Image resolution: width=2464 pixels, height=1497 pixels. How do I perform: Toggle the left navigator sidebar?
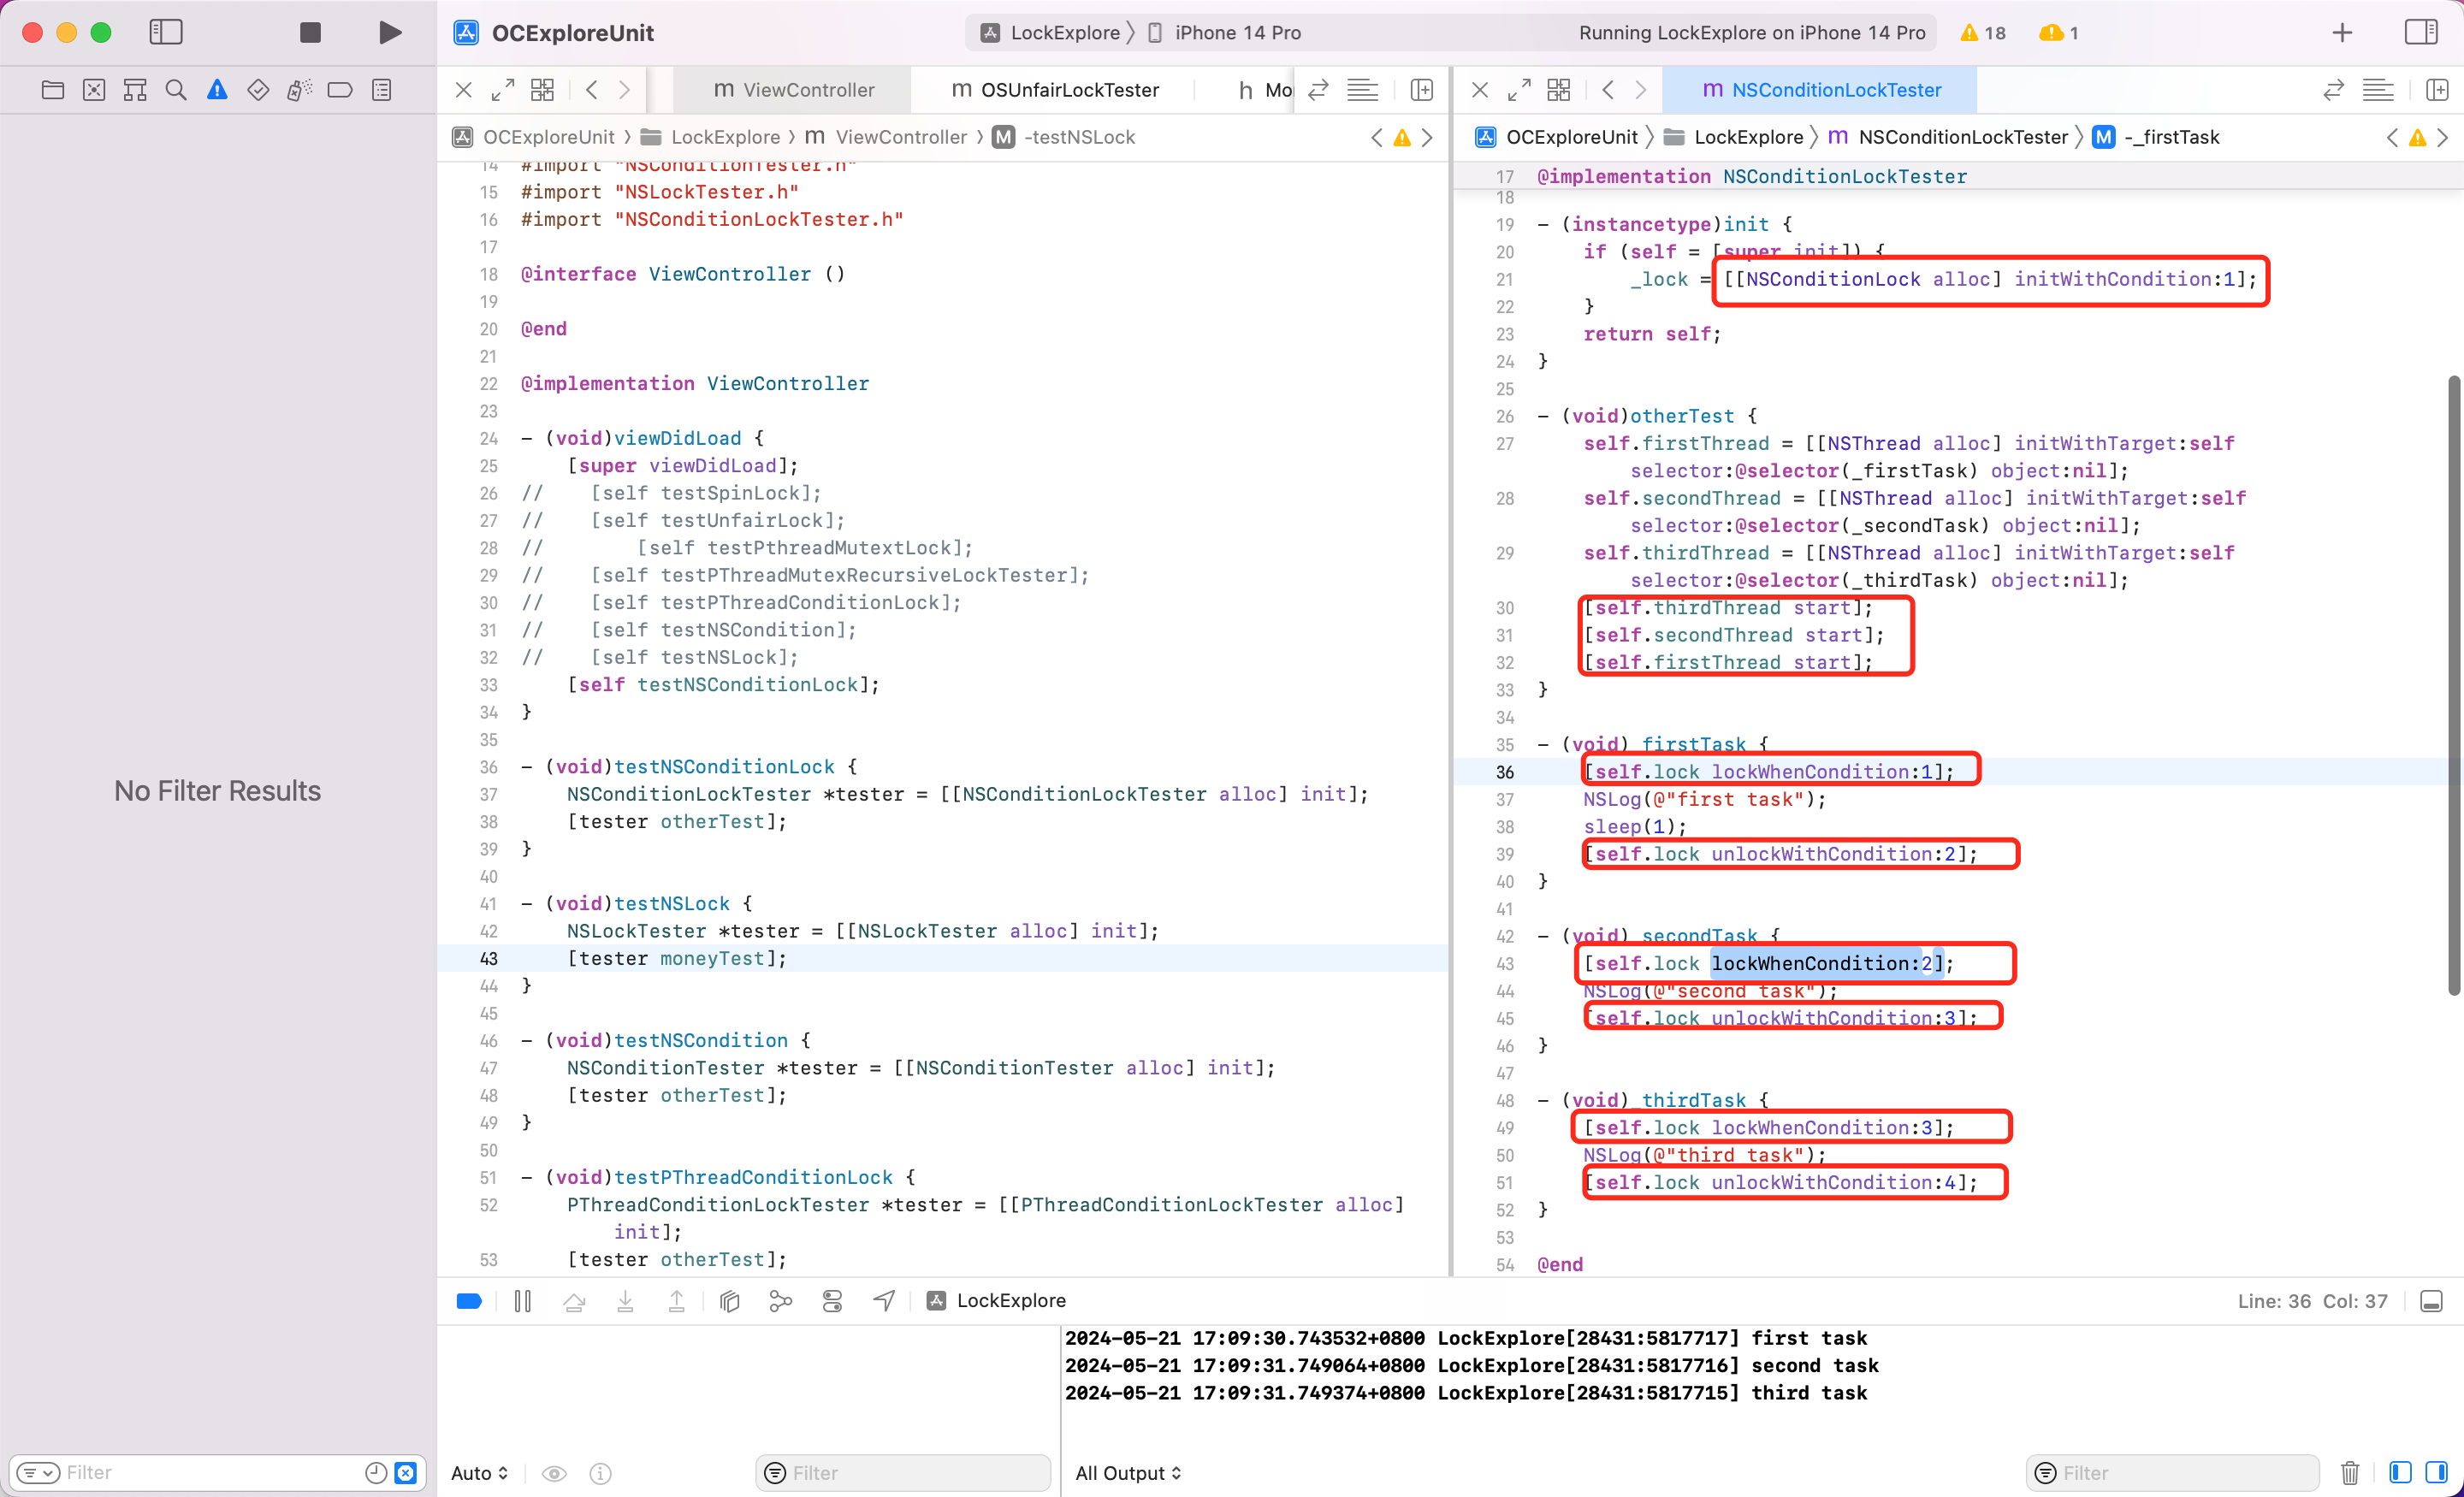coord(166,32)
